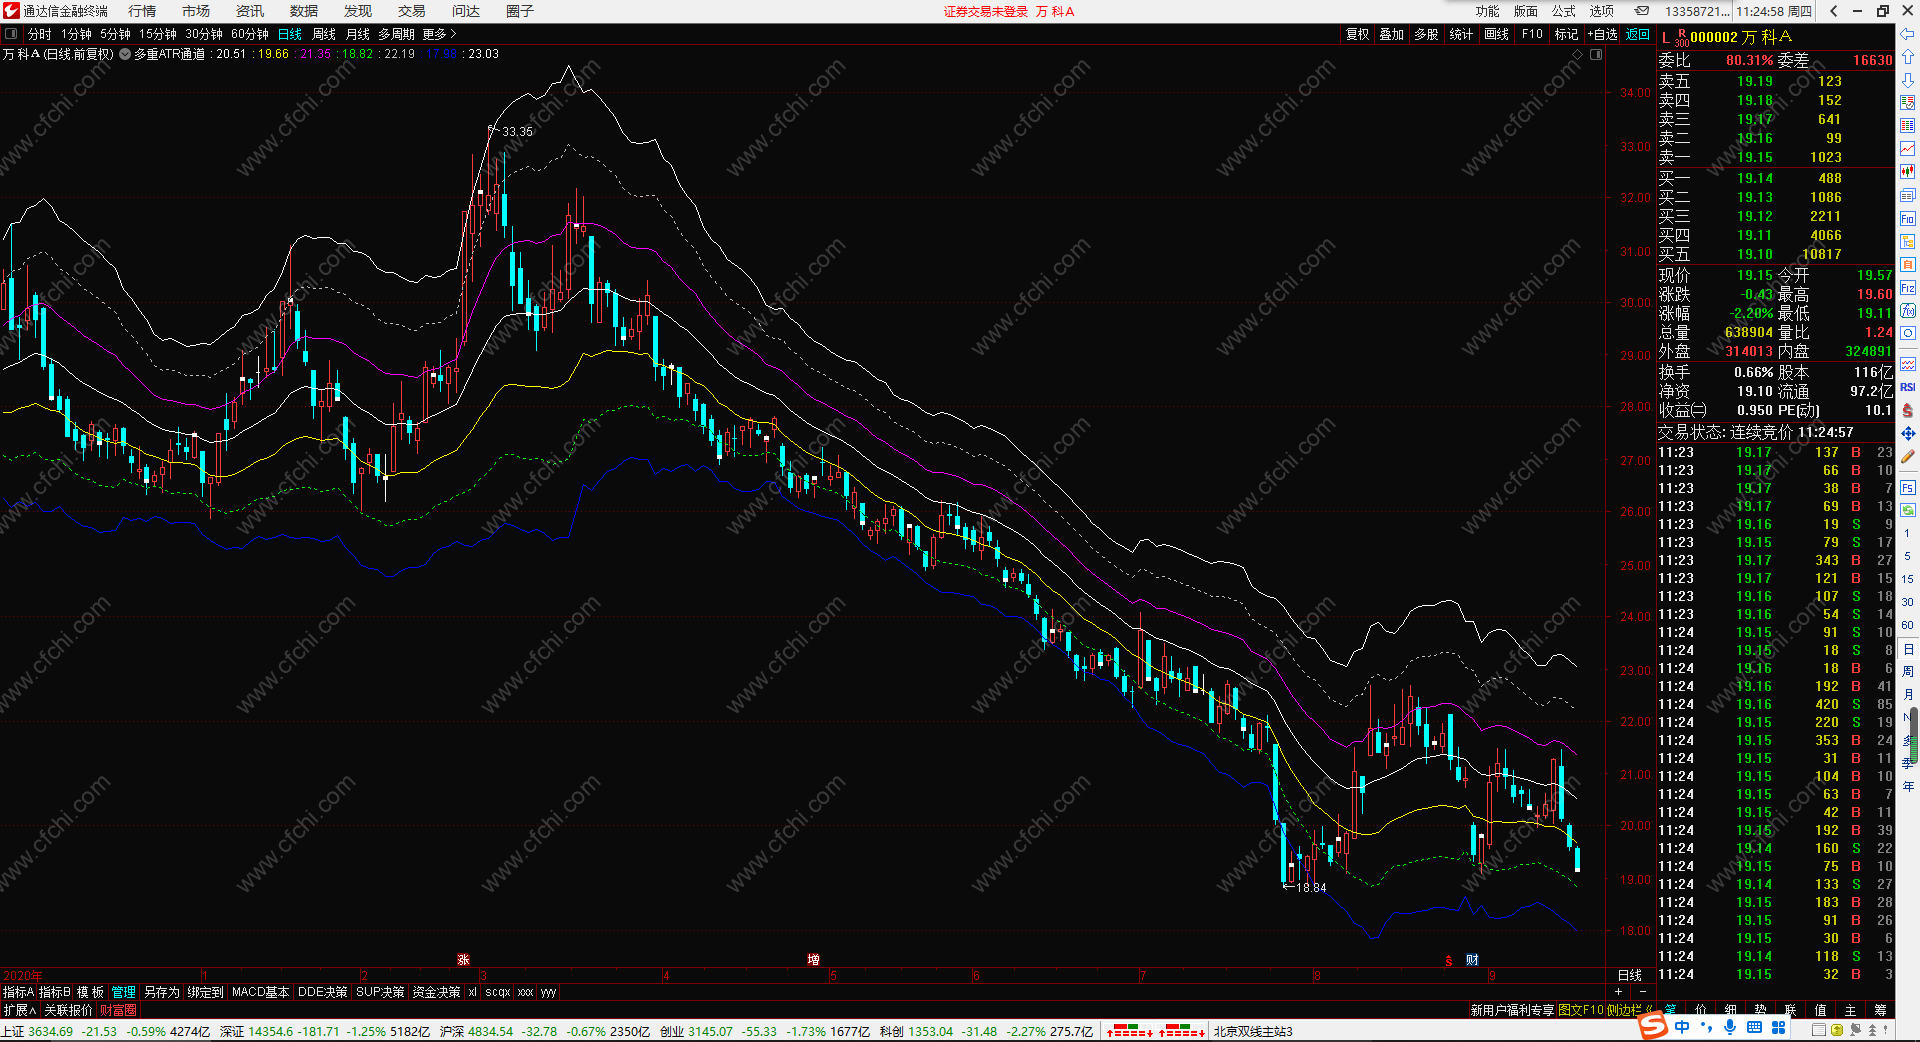Open the 选项 options menu
This screenshot has height=1042, width=1920.
pyautogui.click(x=1602, y=11)
